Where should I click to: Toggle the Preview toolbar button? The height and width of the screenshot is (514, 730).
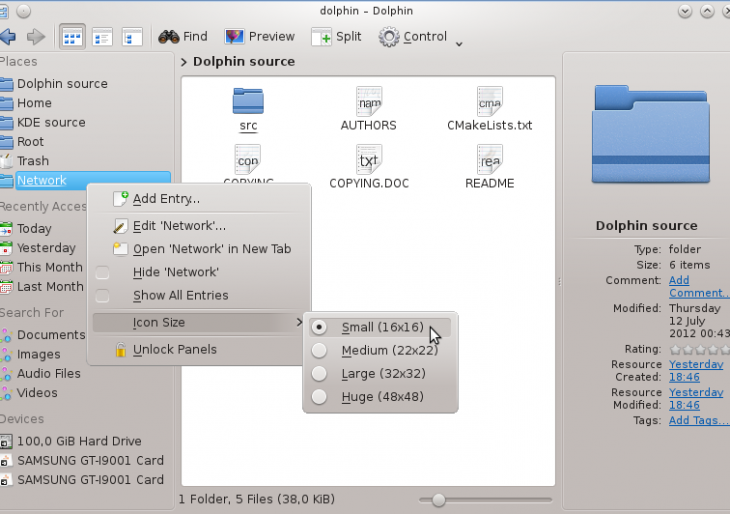(259, 37)
